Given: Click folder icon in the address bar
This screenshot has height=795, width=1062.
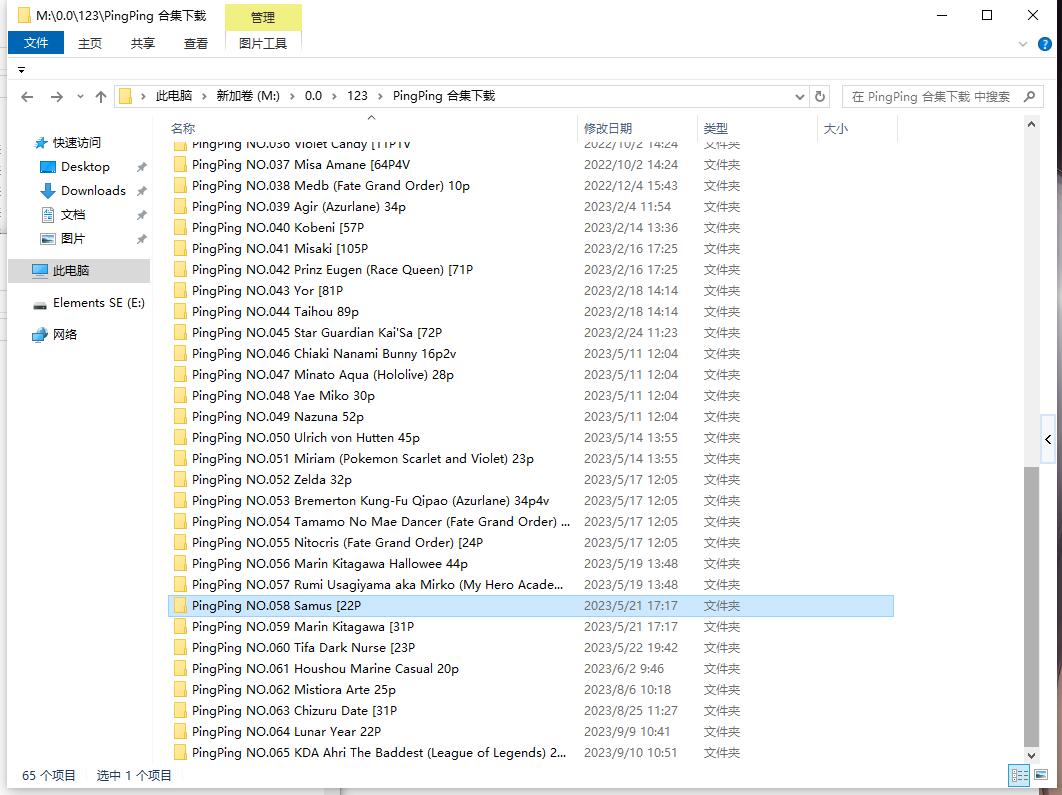Looking at the screenshot, I should pyautogui.click(x=125, y=96).
